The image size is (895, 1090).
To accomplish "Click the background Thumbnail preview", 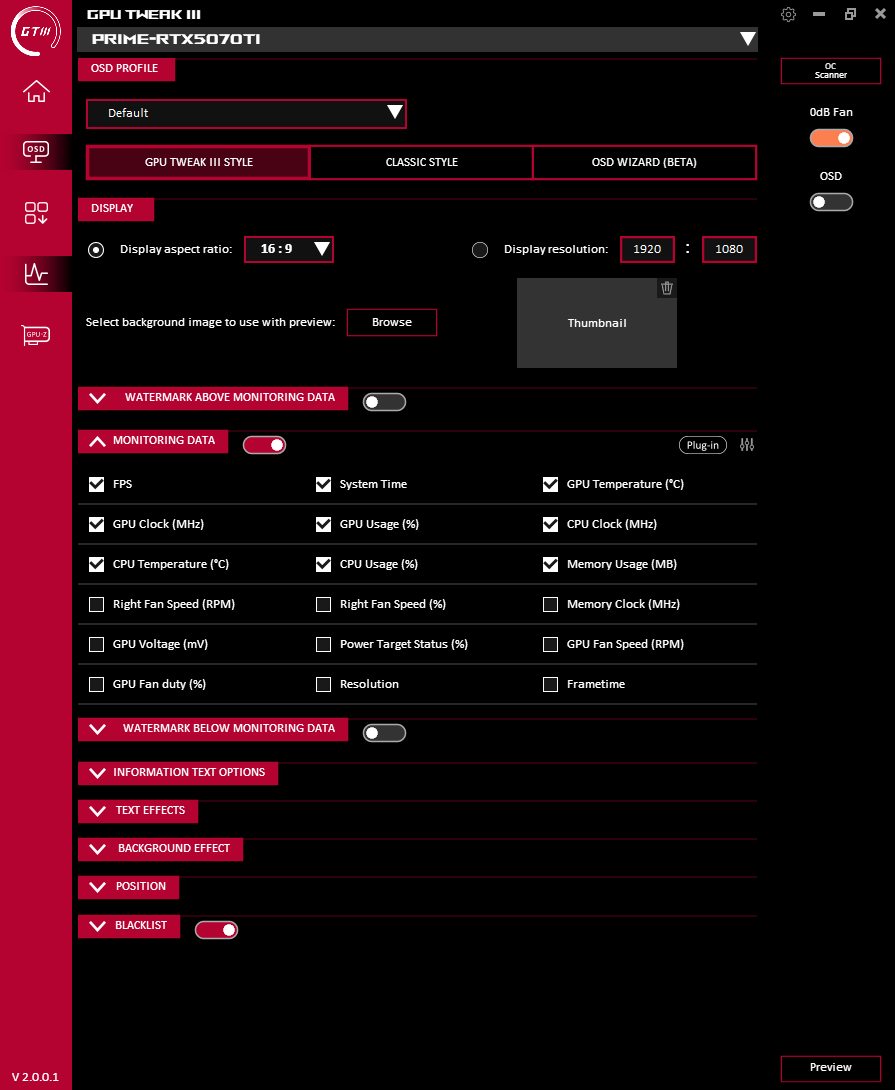I will pyautogui.click(x=597, y=323).
